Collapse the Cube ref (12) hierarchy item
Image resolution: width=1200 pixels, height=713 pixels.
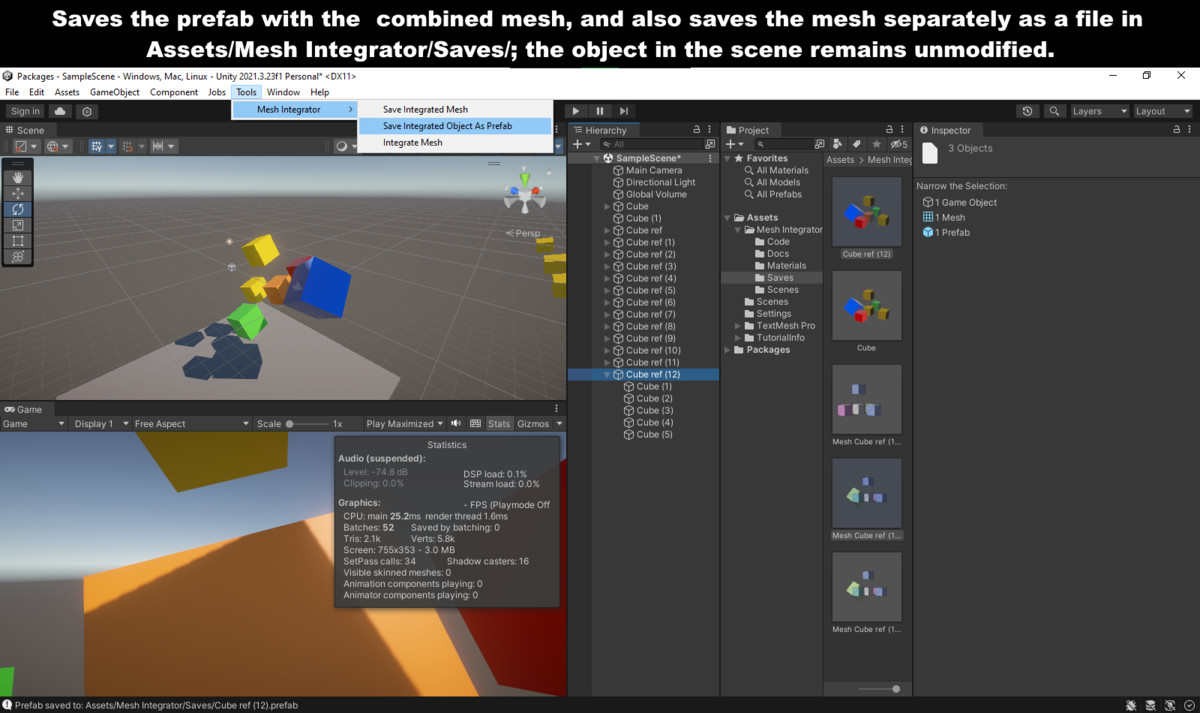pos(608,374)
